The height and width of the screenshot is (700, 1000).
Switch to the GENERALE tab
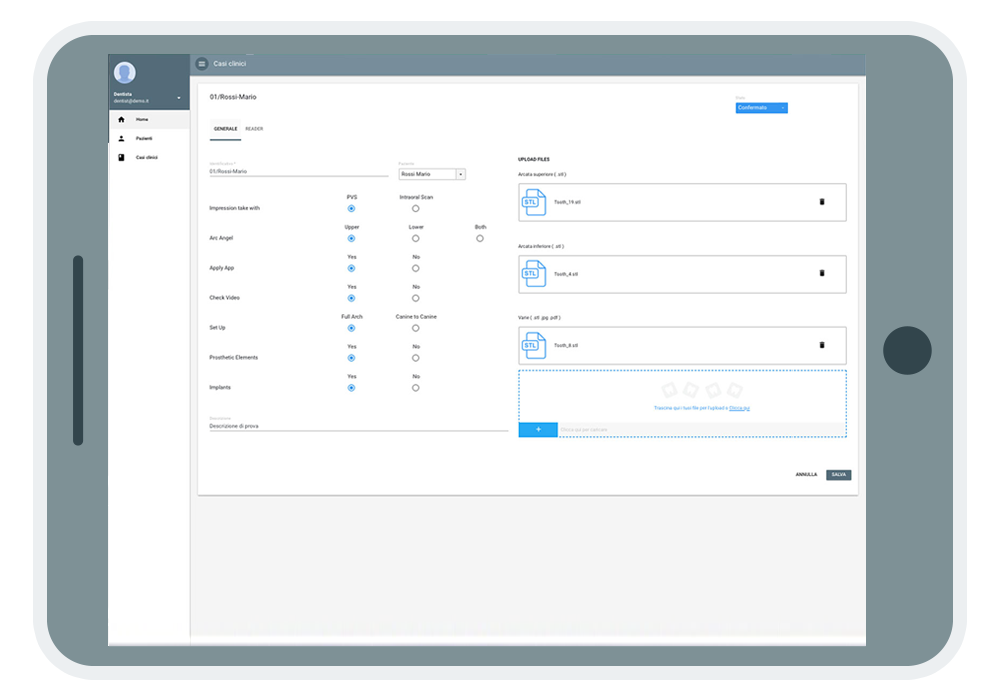(225, 129)
